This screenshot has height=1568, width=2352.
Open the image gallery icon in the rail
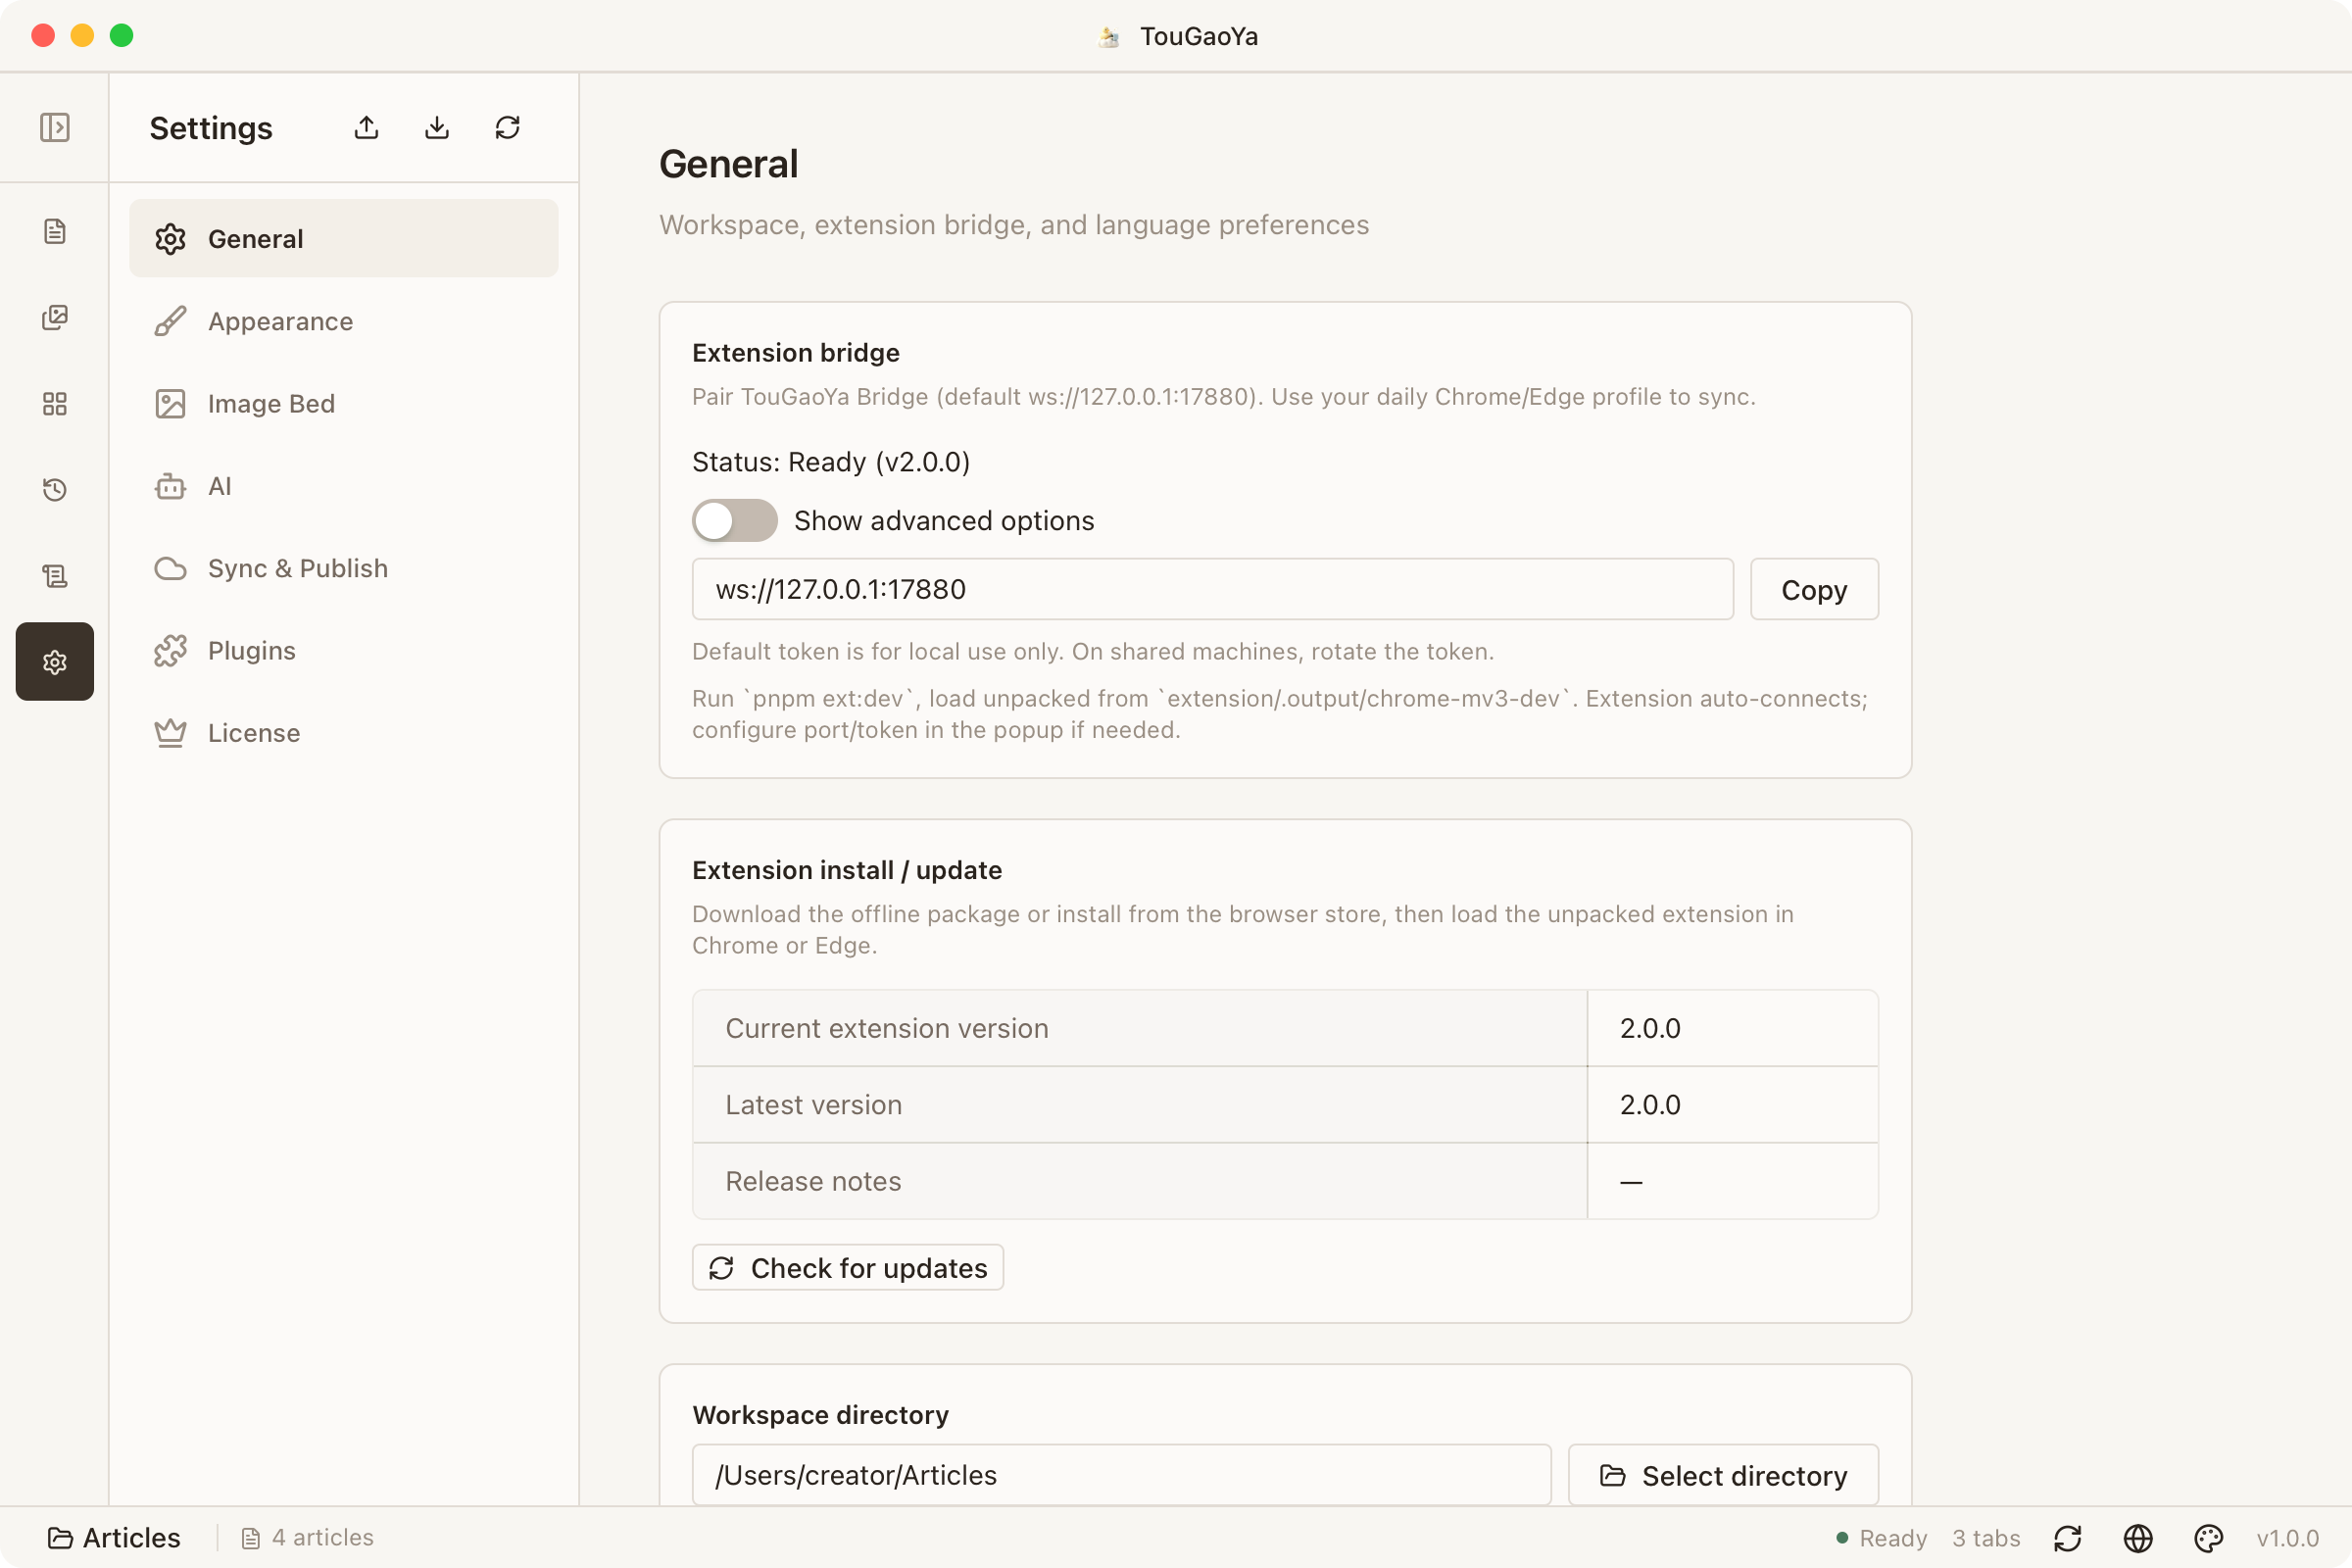point(55,317)
